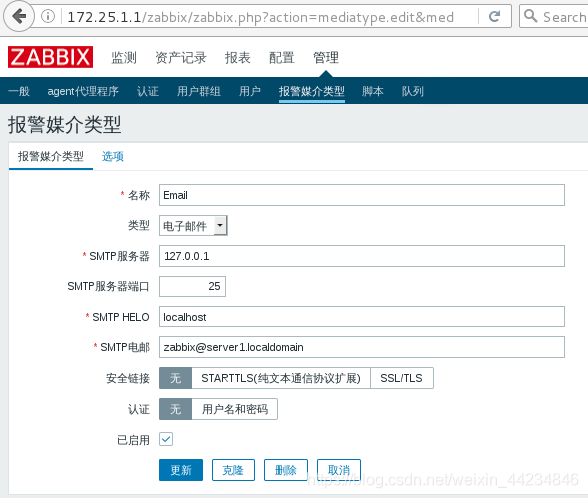588x498 pixels.
Task: Click the SMTP服务器端口 field with 25
Action: pyautogui.click(x=192, y=286)
